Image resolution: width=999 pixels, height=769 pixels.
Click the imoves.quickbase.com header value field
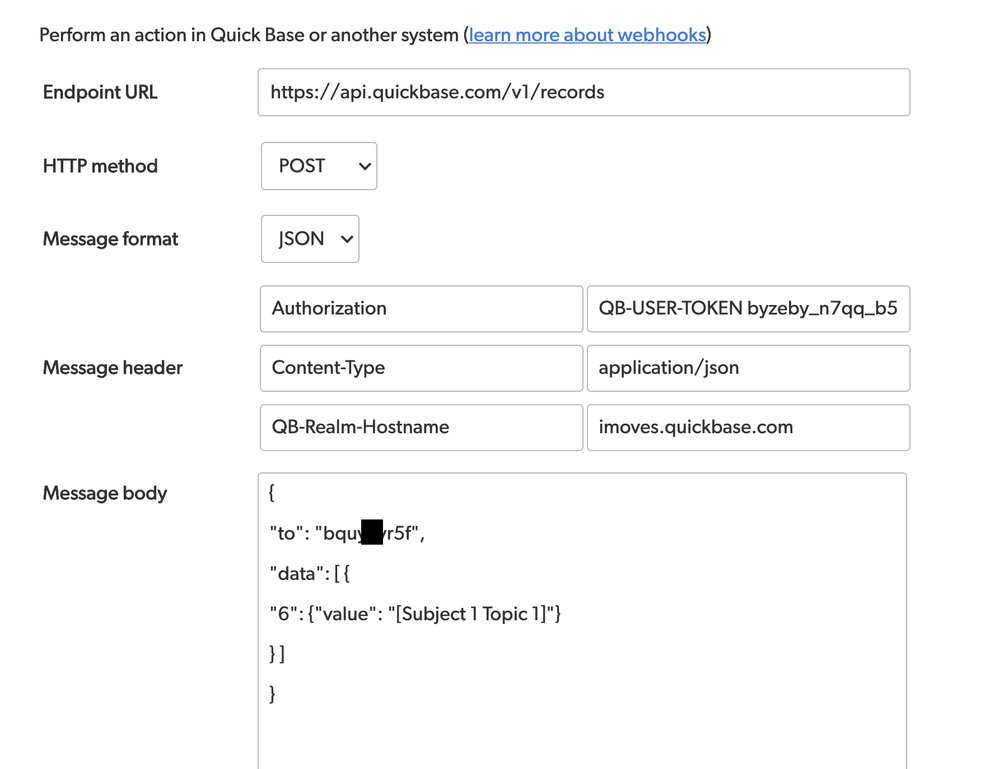click(x=749, y=428)
